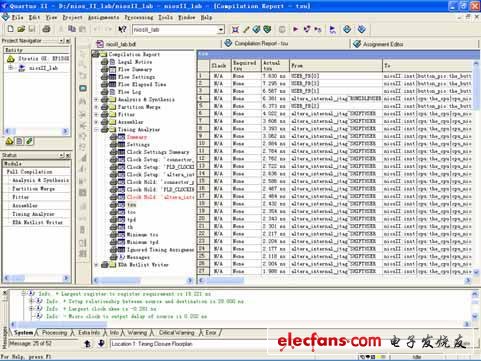Expand the Analysis & Synthesis report folder

pos(96,99)
